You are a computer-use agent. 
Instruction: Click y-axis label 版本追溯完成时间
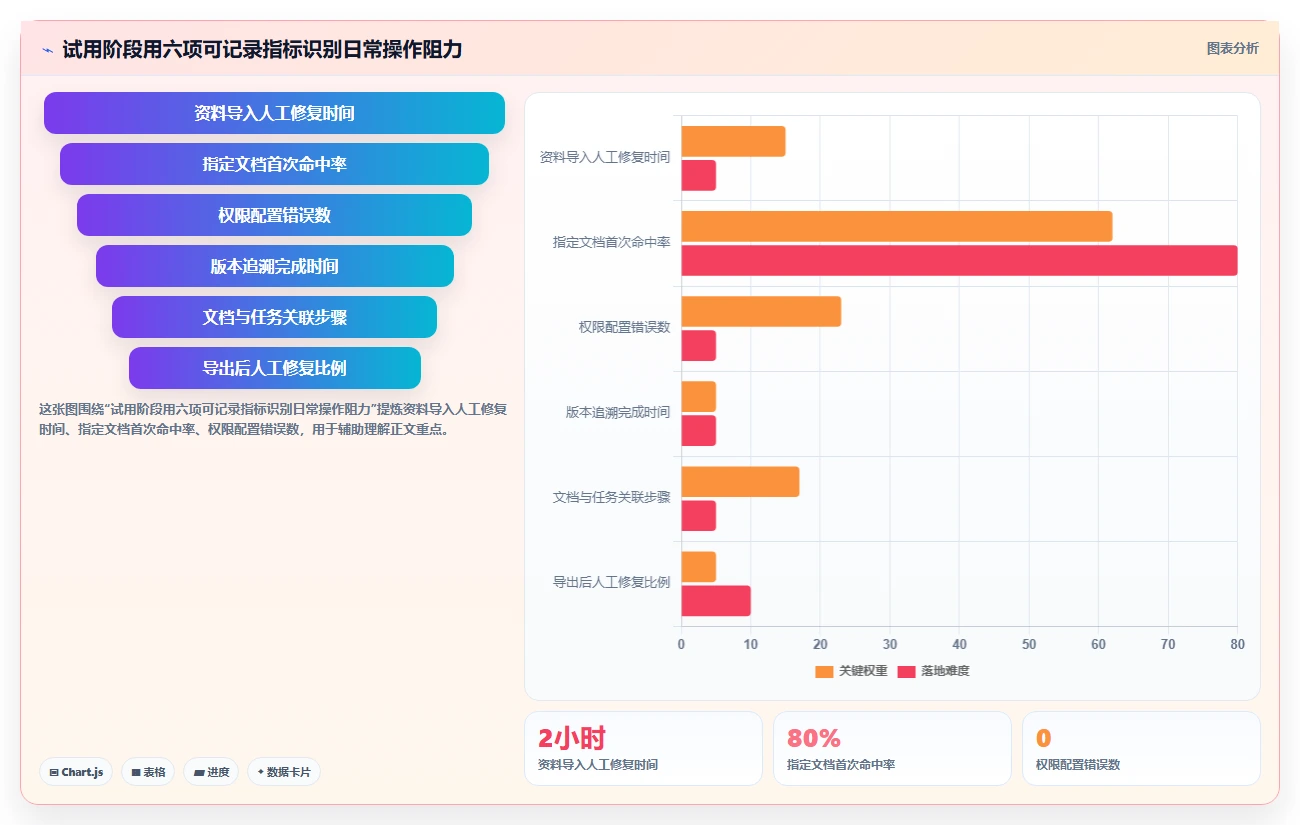click(618, 413)
